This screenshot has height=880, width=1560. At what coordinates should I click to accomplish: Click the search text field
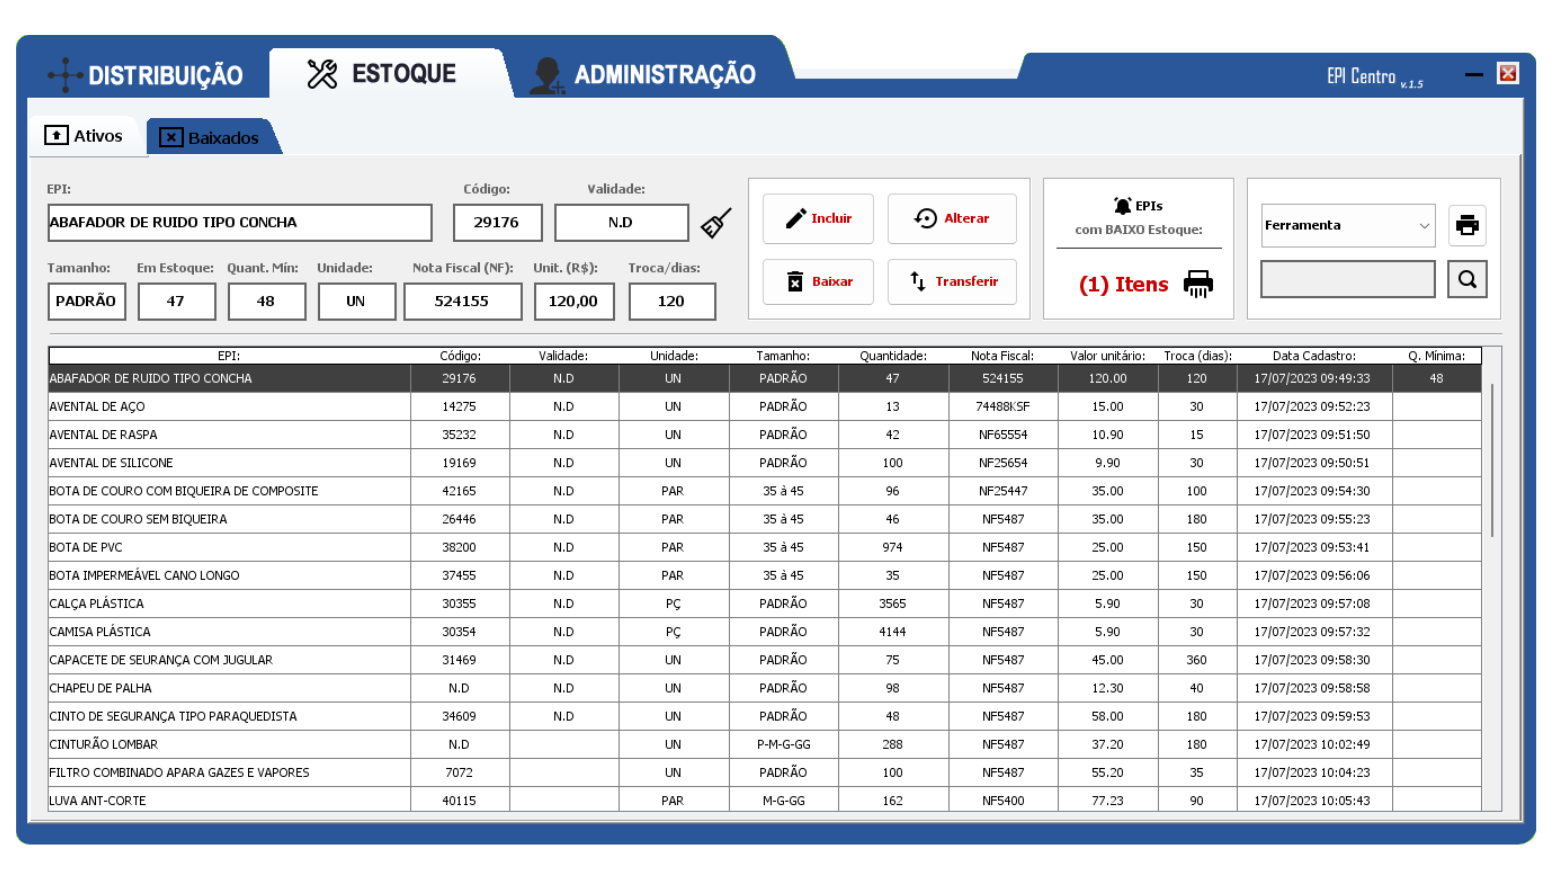[1347, 280]
